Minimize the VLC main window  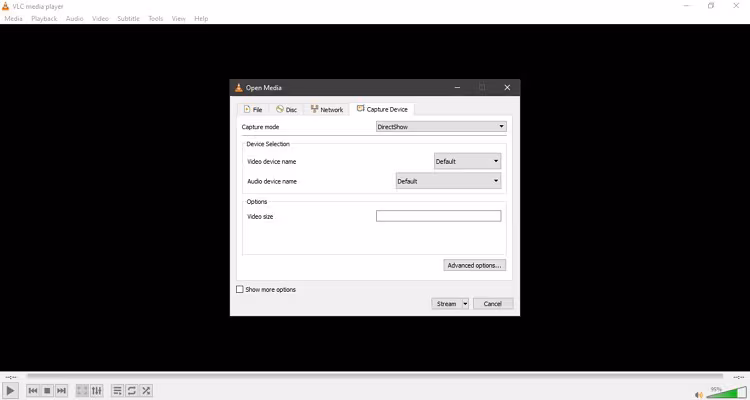click(x=687, y=6)
